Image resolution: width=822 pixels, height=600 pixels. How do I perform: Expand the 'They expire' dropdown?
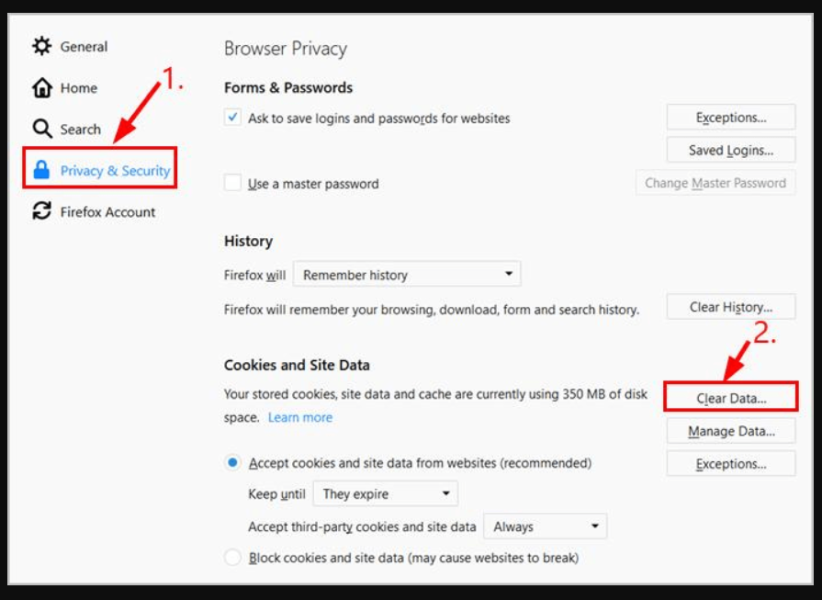pyautogui.click(x=385, y=494)
